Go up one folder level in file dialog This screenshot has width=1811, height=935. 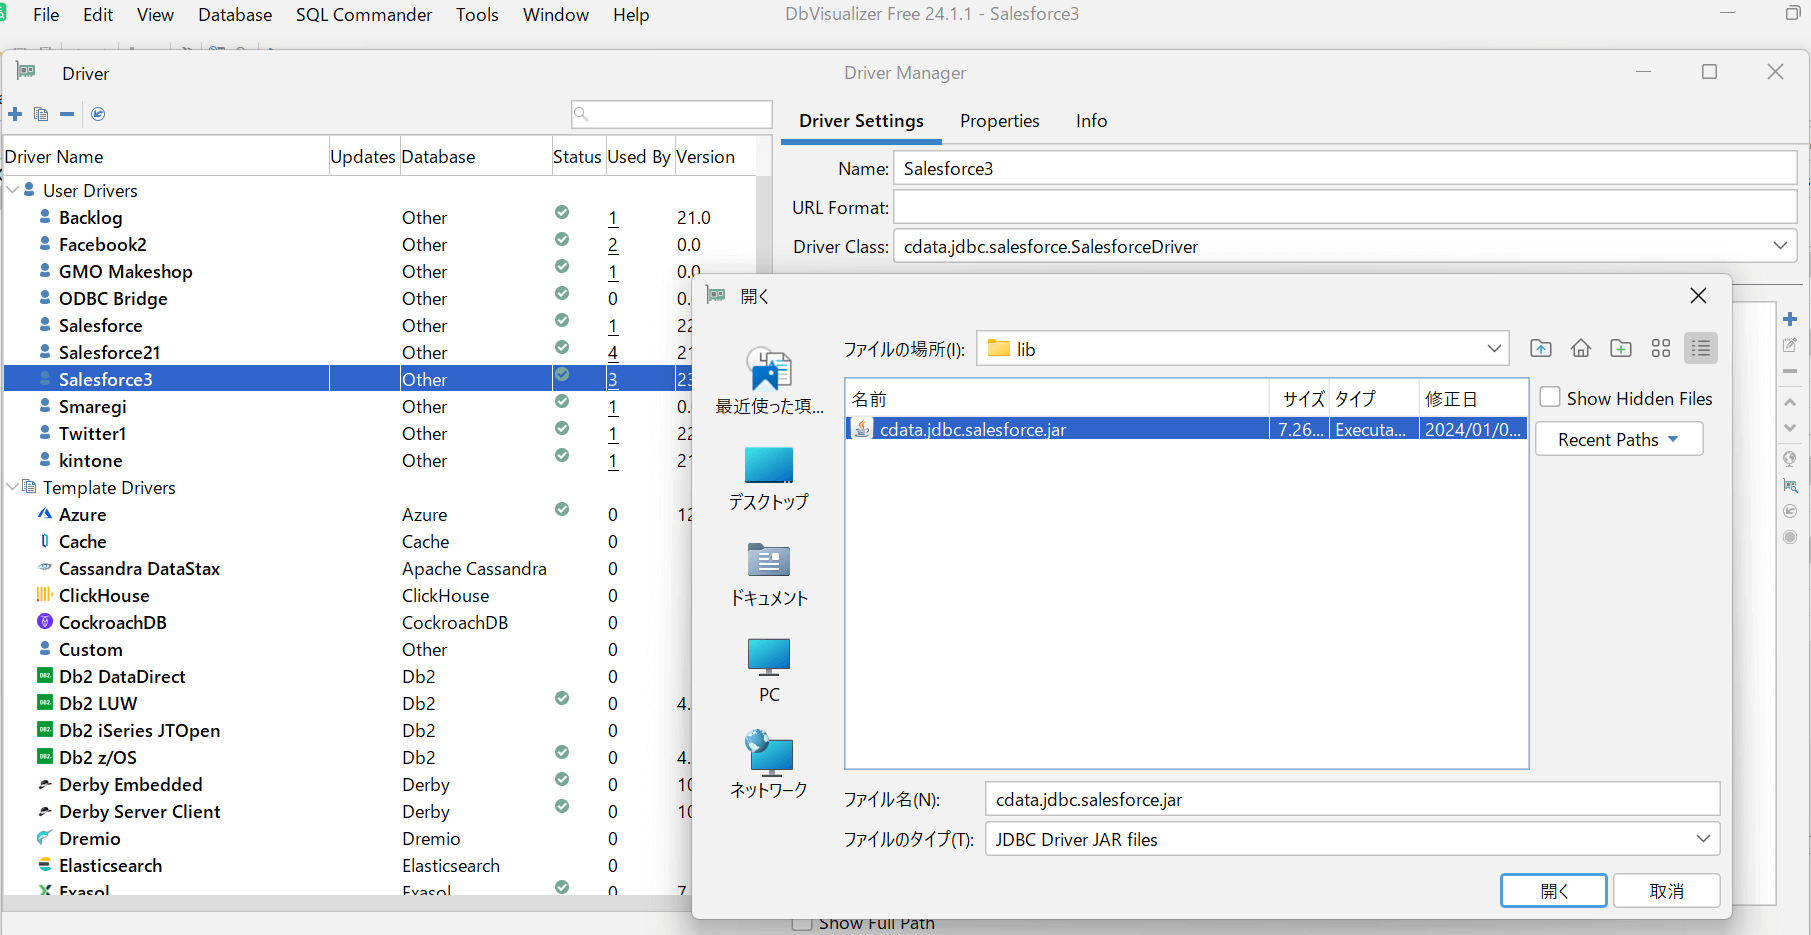1540,348
